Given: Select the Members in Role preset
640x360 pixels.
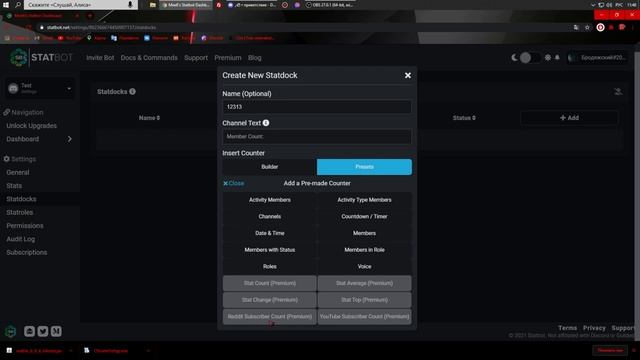Looking at the screenshot, I should (x=364, y=250).
